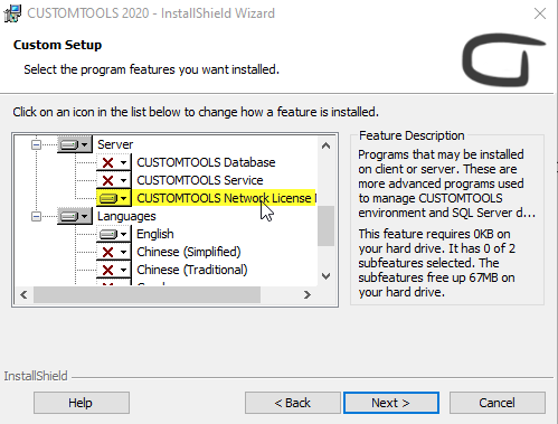This screenshot has width=558, height=424.
Task: Open the Languages feature install-state dropdown icon
Action: (x=74, y=216)
